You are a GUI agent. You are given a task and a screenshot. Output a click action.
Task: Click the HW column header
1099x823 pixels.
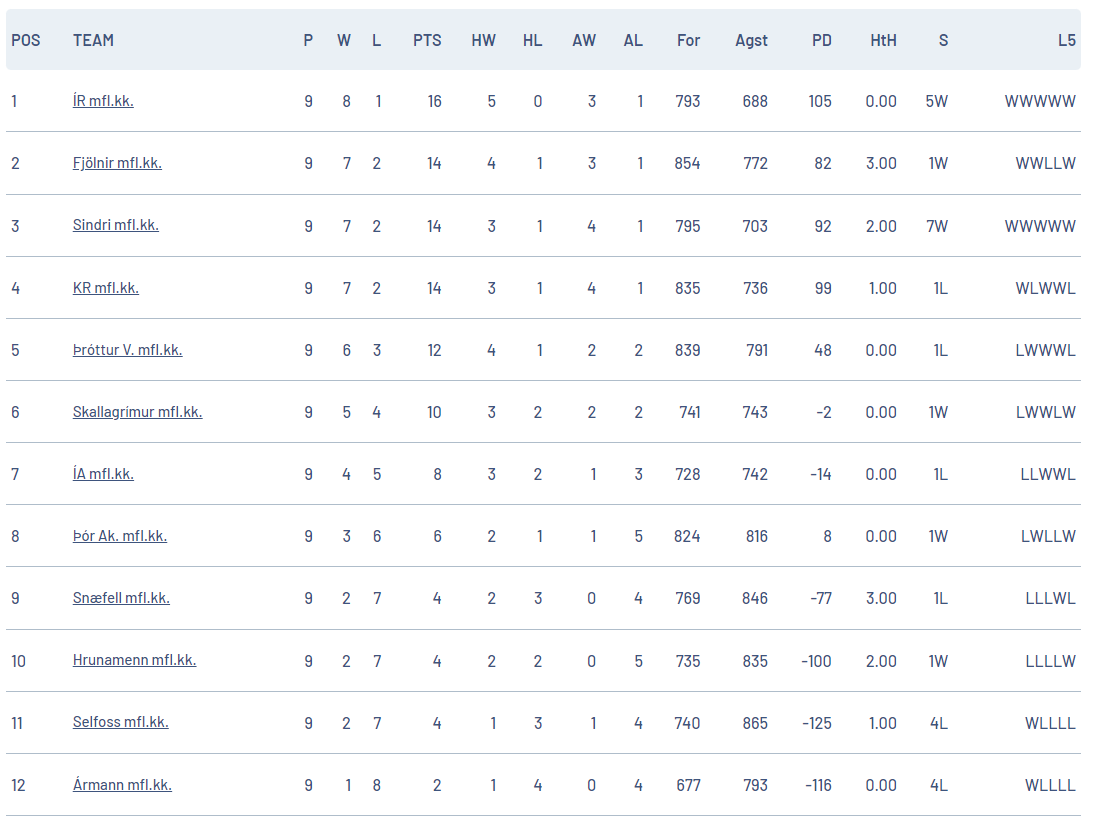pyautogui.click(x=484, y=41)
